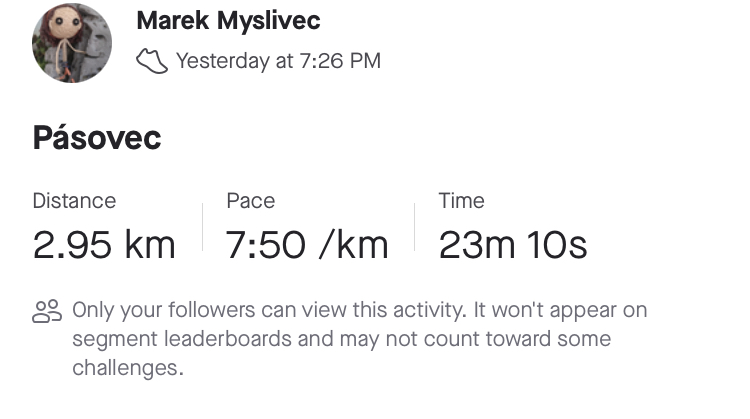Viewport: 750px width, 419px height.
Task: Click the 'km' unit next to 2.95
Action: coord(150,245)
